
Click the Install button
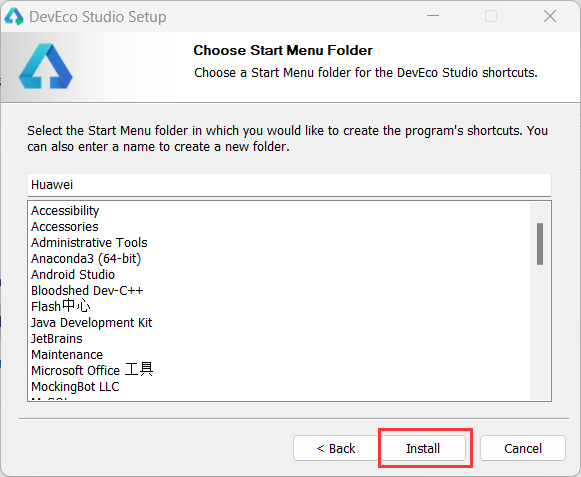423,448
